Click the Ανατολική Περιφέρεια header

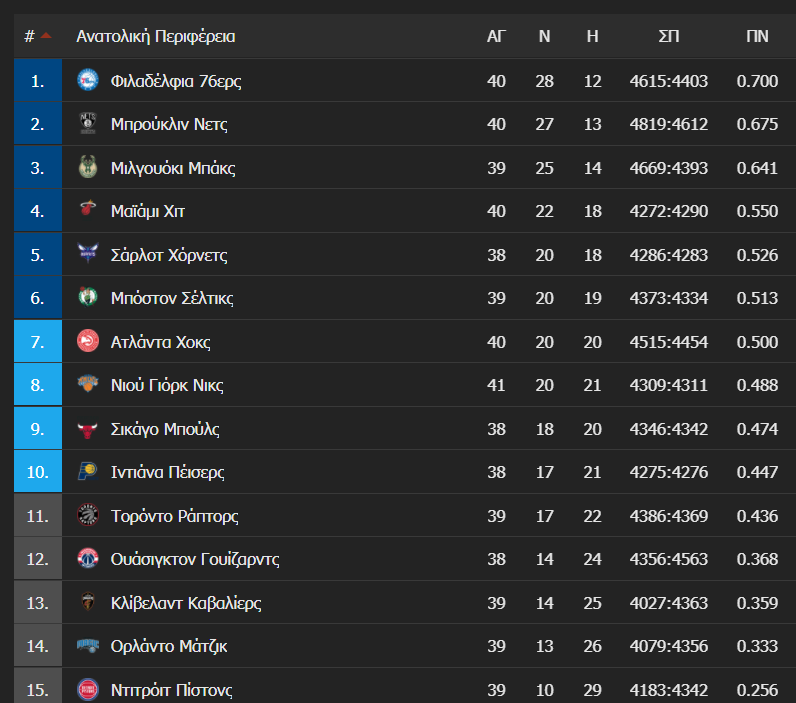(155, 37)
